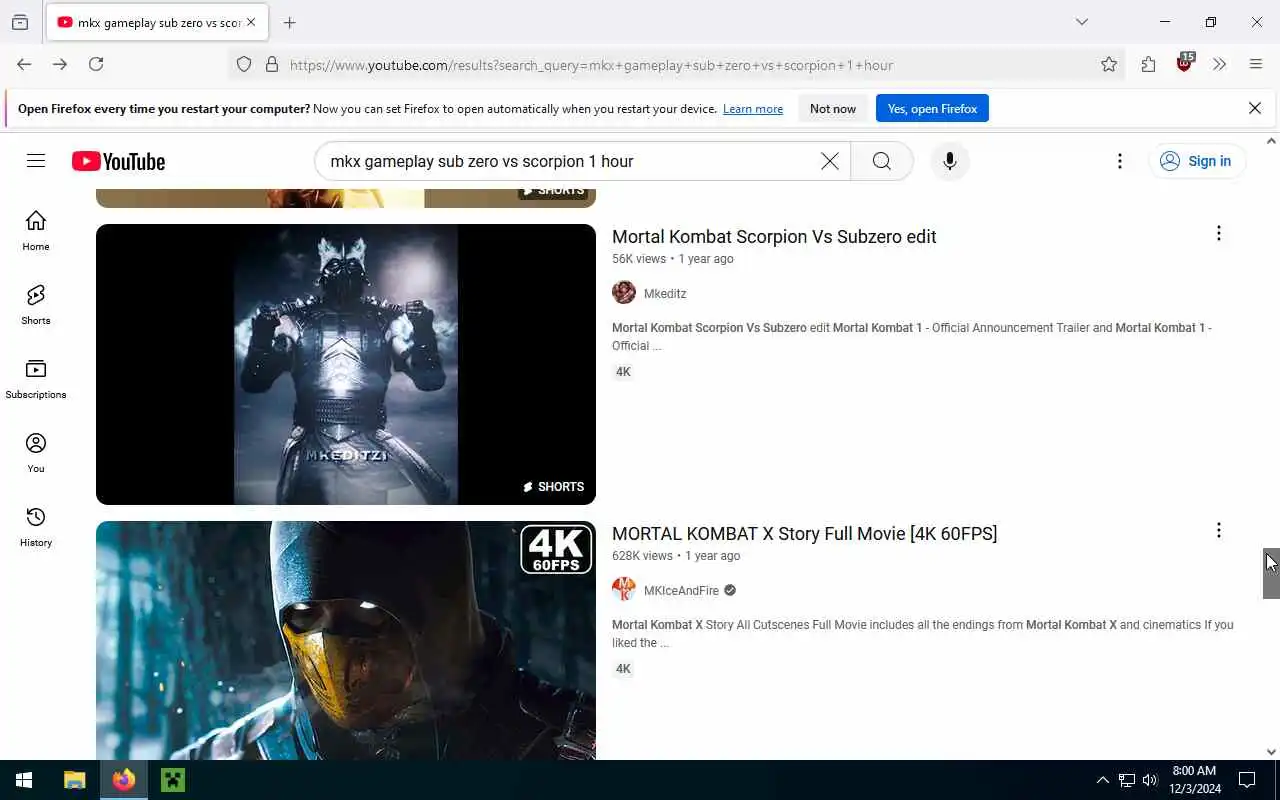
Task: Click the magnifier search button
Action: tap(881, 161)
